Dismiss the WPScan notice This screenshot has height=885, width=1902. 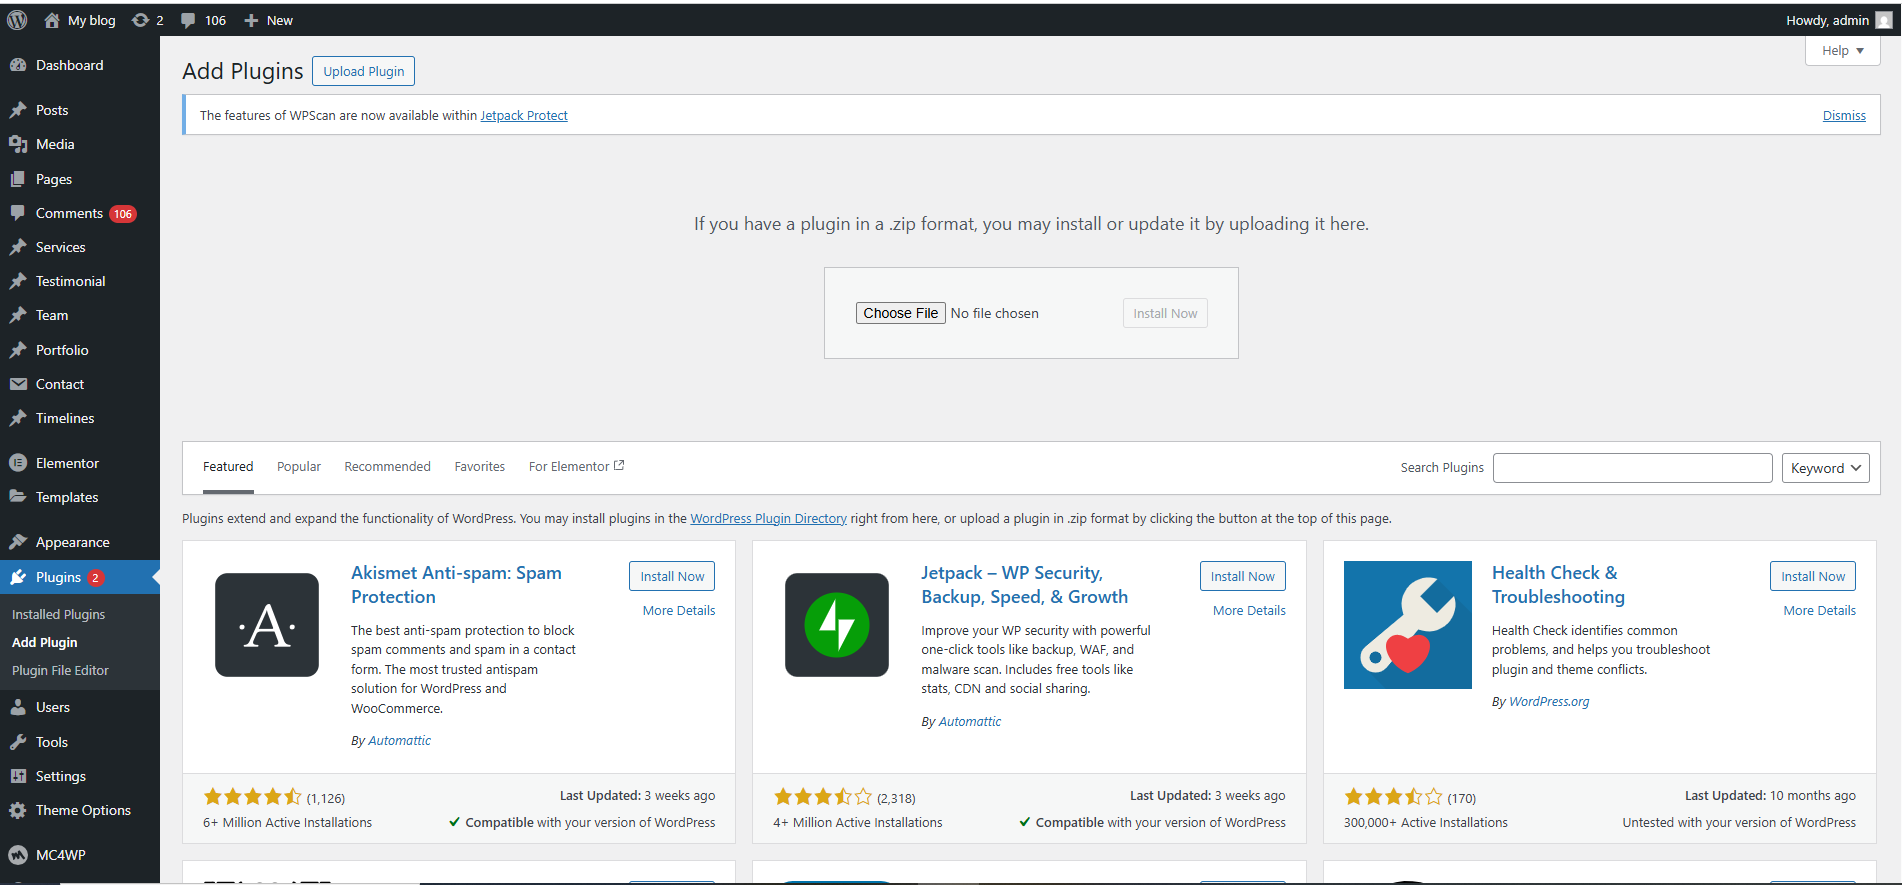coord(1844,116)
